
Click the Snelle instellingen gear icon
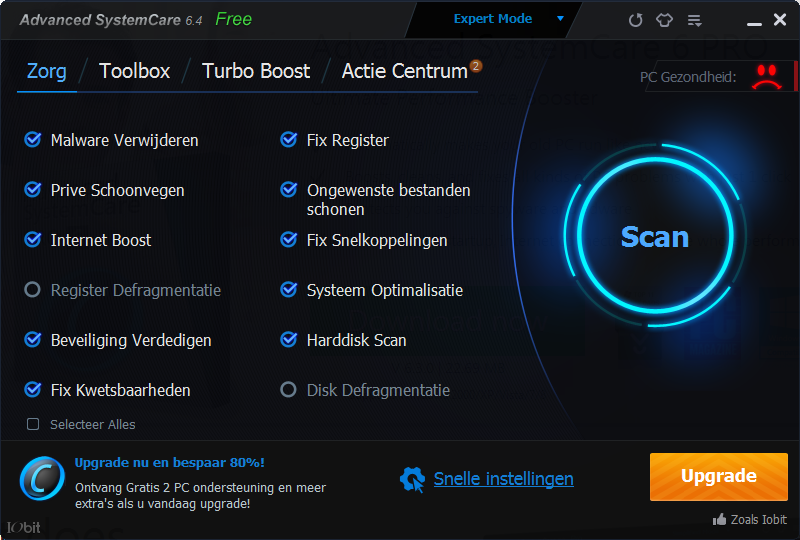tap(412, 479)
